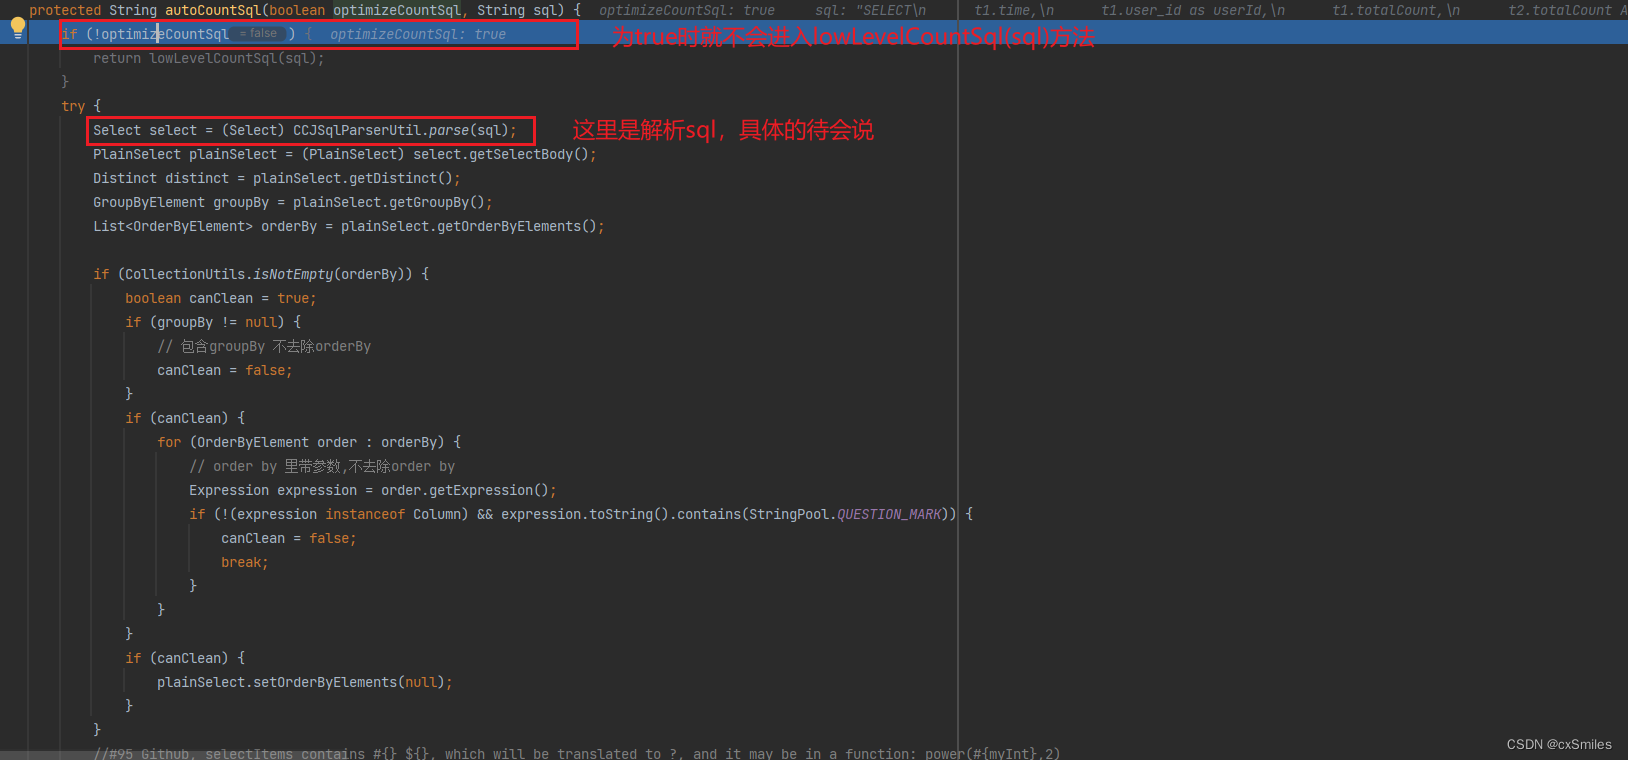Click the 'Expression expression = order.getExpression();' line

pos(373,490)
